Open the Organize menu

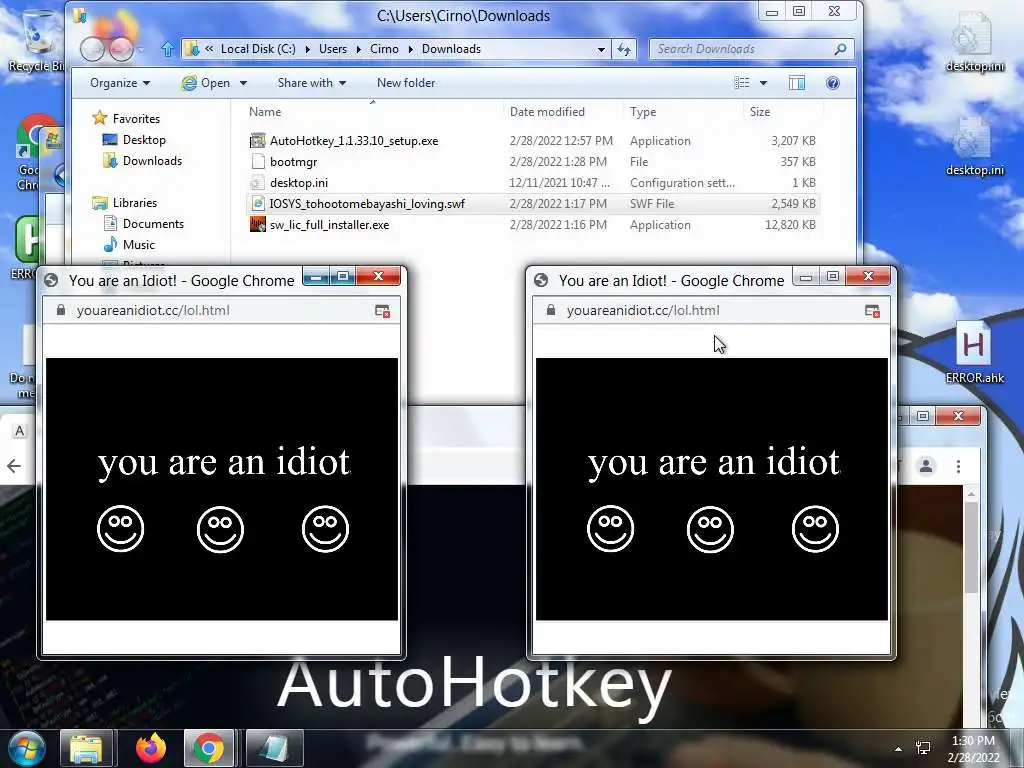120,83
